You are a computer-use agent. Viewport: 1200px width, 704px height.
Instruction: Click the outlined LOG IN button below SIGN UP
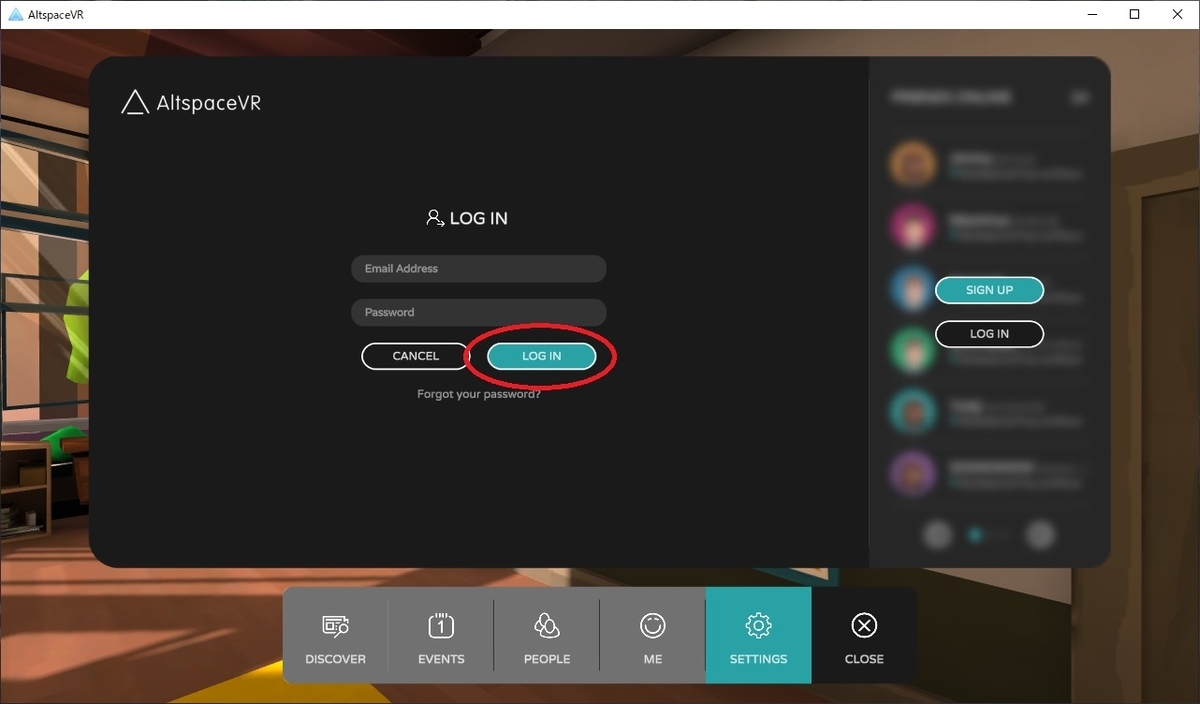989,334
